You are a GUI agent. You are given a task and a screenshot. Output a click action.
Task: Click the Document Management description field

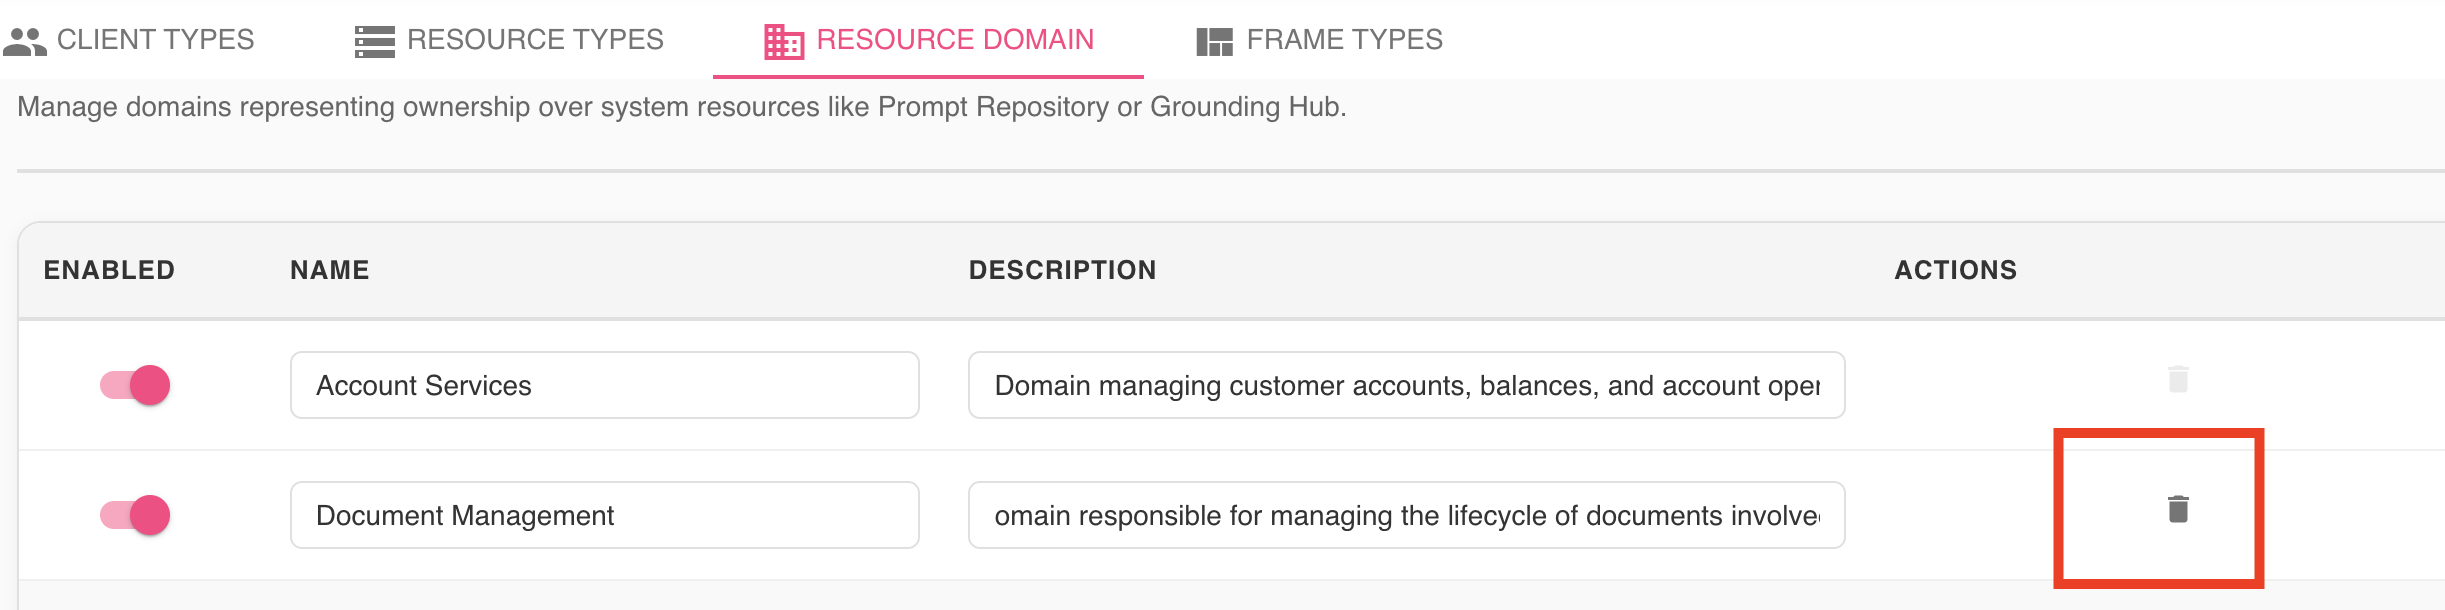pyautogui.click(x=1407, y=515)
